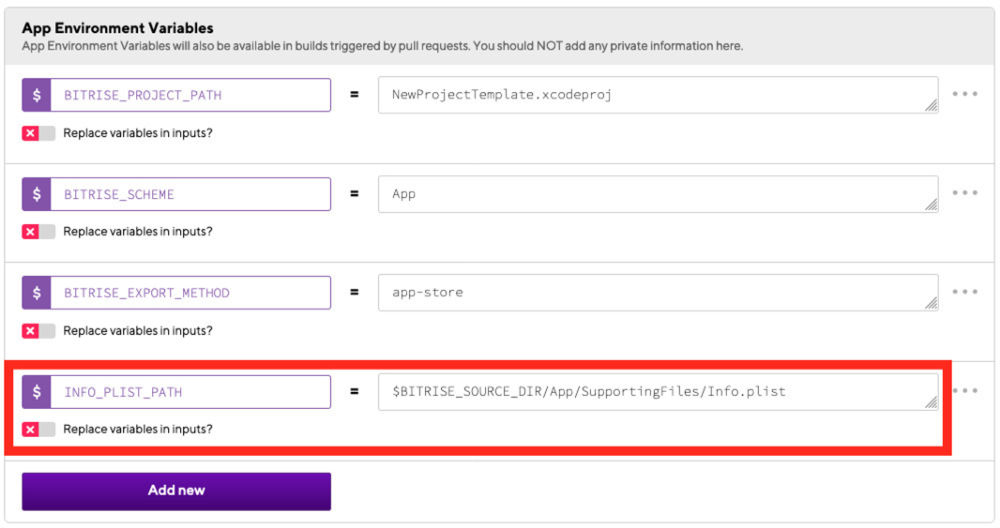Grab the resize handle of the NewProjectTemplate.xcodeproj field
Image resolution: width=1000 pixels, height=528 pixels.
coord(931,106)
